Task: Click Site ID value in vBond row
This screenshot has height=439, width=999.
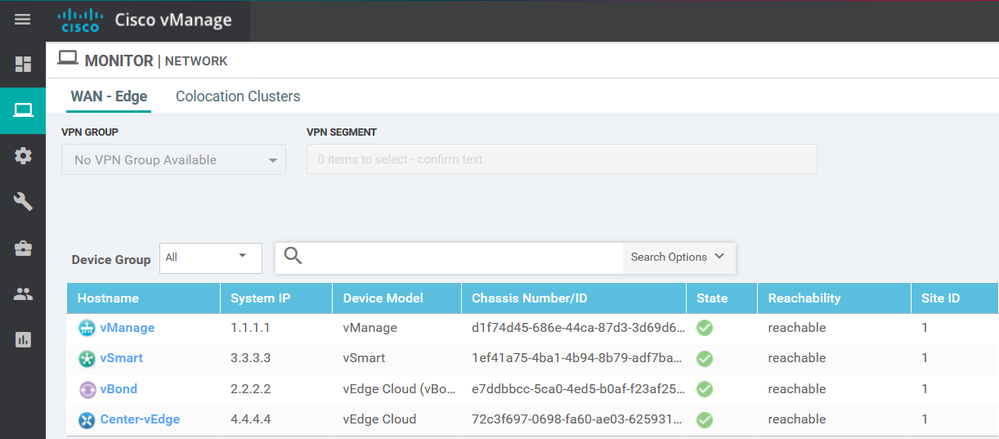Action: point(924,389)
